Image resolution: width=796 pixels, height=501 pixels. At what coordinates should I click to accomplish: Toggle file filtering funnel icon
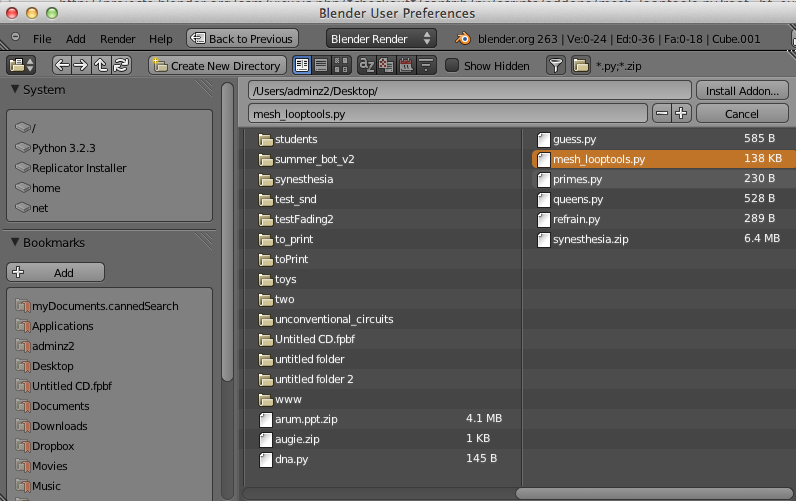[556, 65]
